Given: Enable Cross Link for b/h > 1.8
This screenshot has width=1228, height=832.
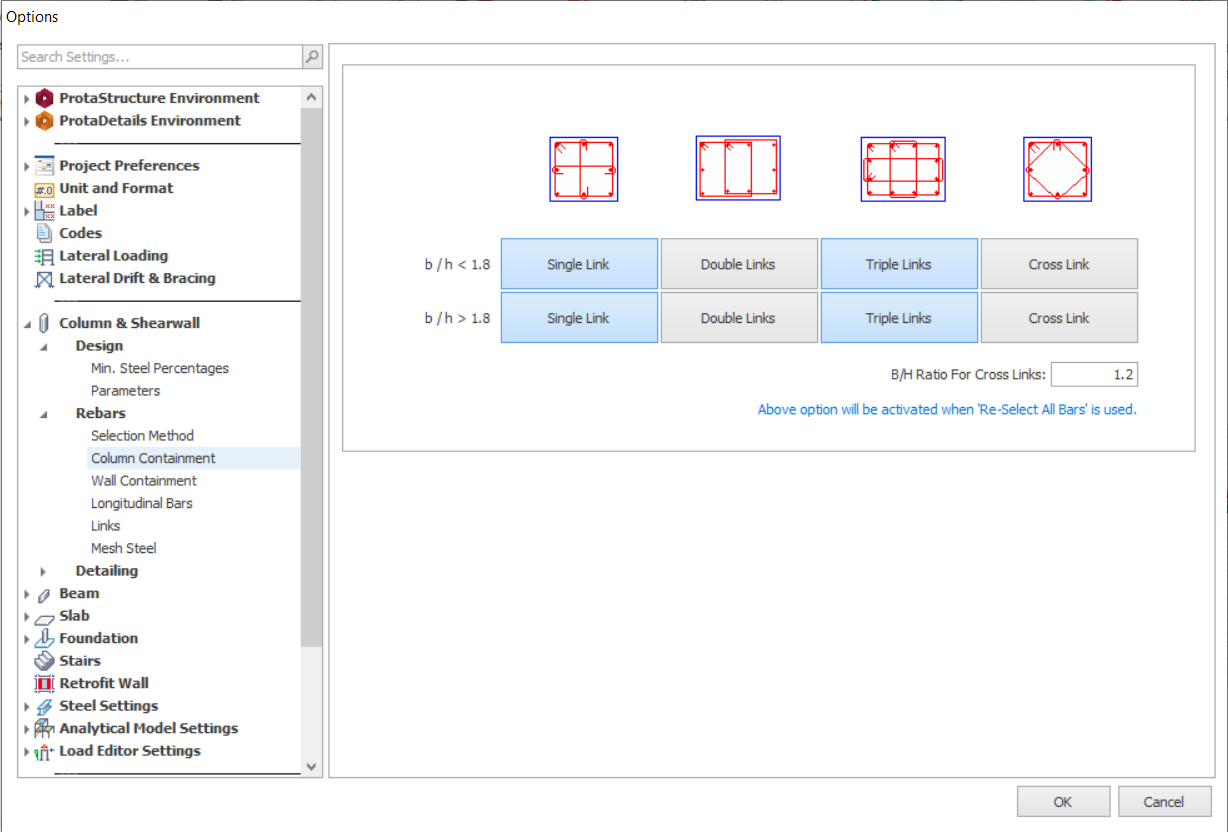Looking at the screenshot, I should coord(1058,318).
